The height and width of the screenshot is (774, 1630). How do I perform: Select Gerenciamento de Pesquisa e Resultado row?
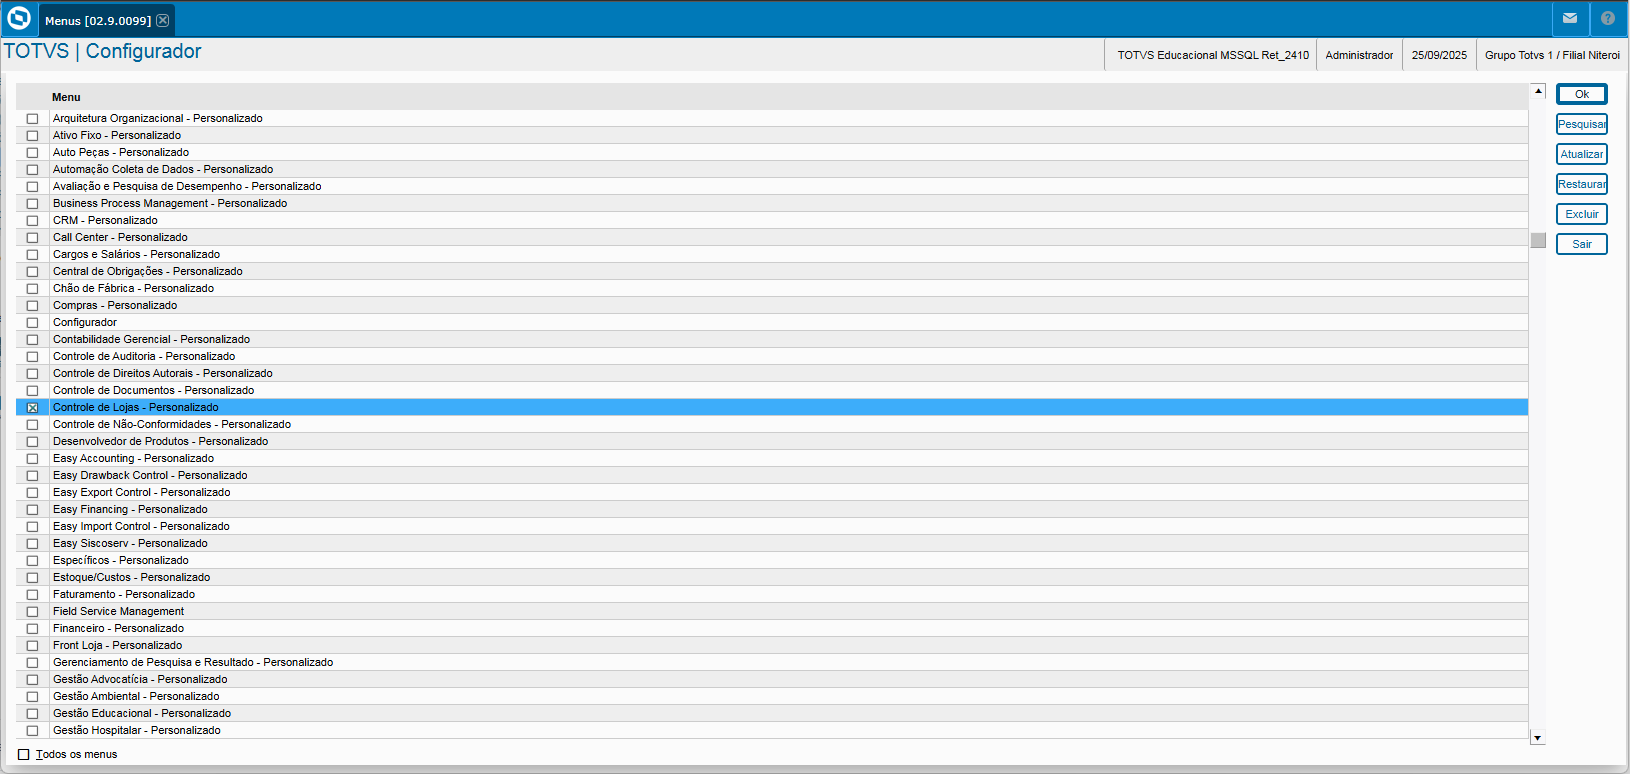pyautogui.click(x=772, y=662)
